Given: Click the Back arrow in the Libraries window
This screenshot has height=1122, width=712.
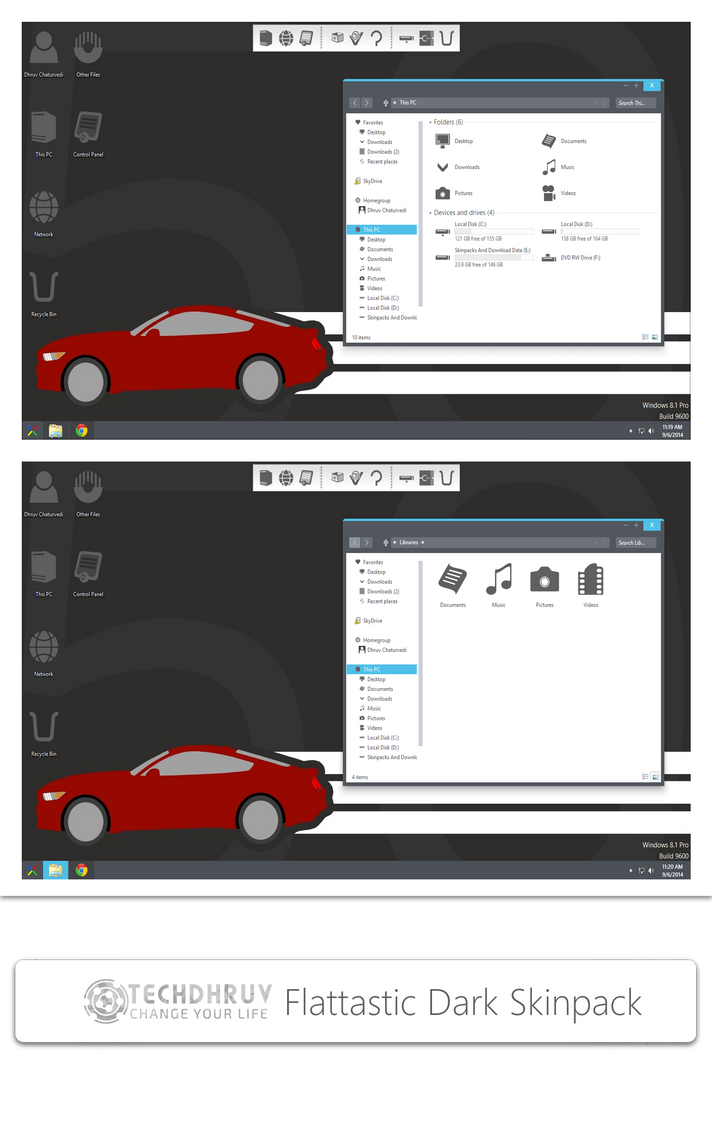Looking at the screenshot, I should coord(355,543).
